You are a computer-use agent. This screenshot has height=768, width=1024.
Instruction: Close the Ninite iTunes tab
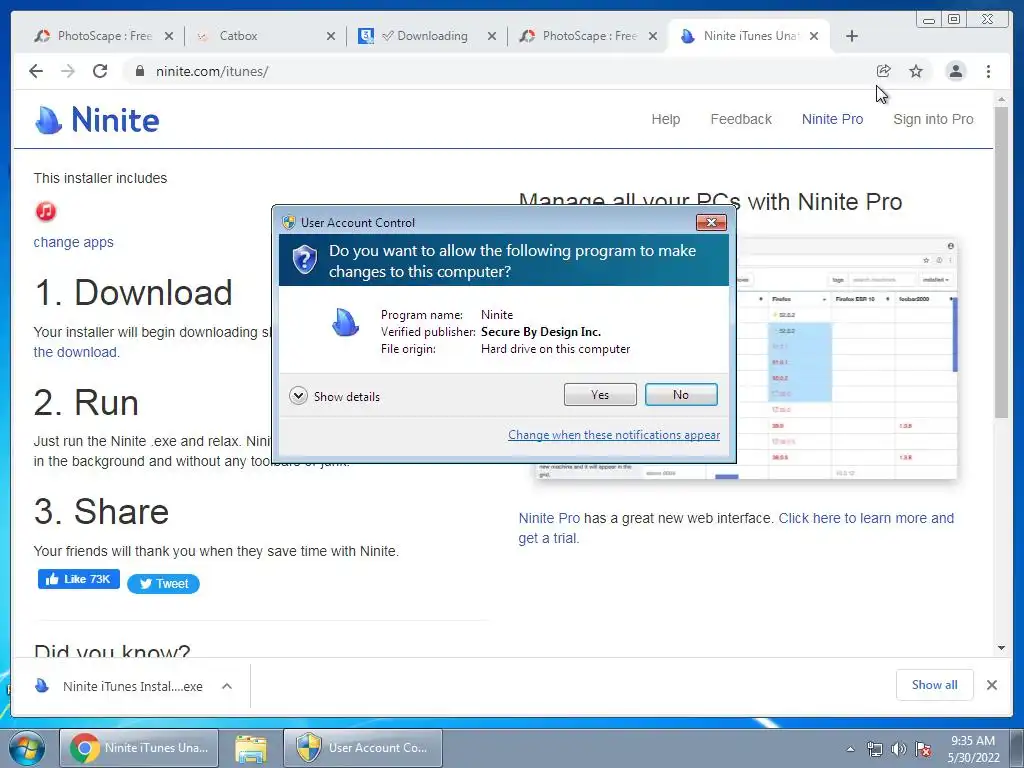coord(814,36)
